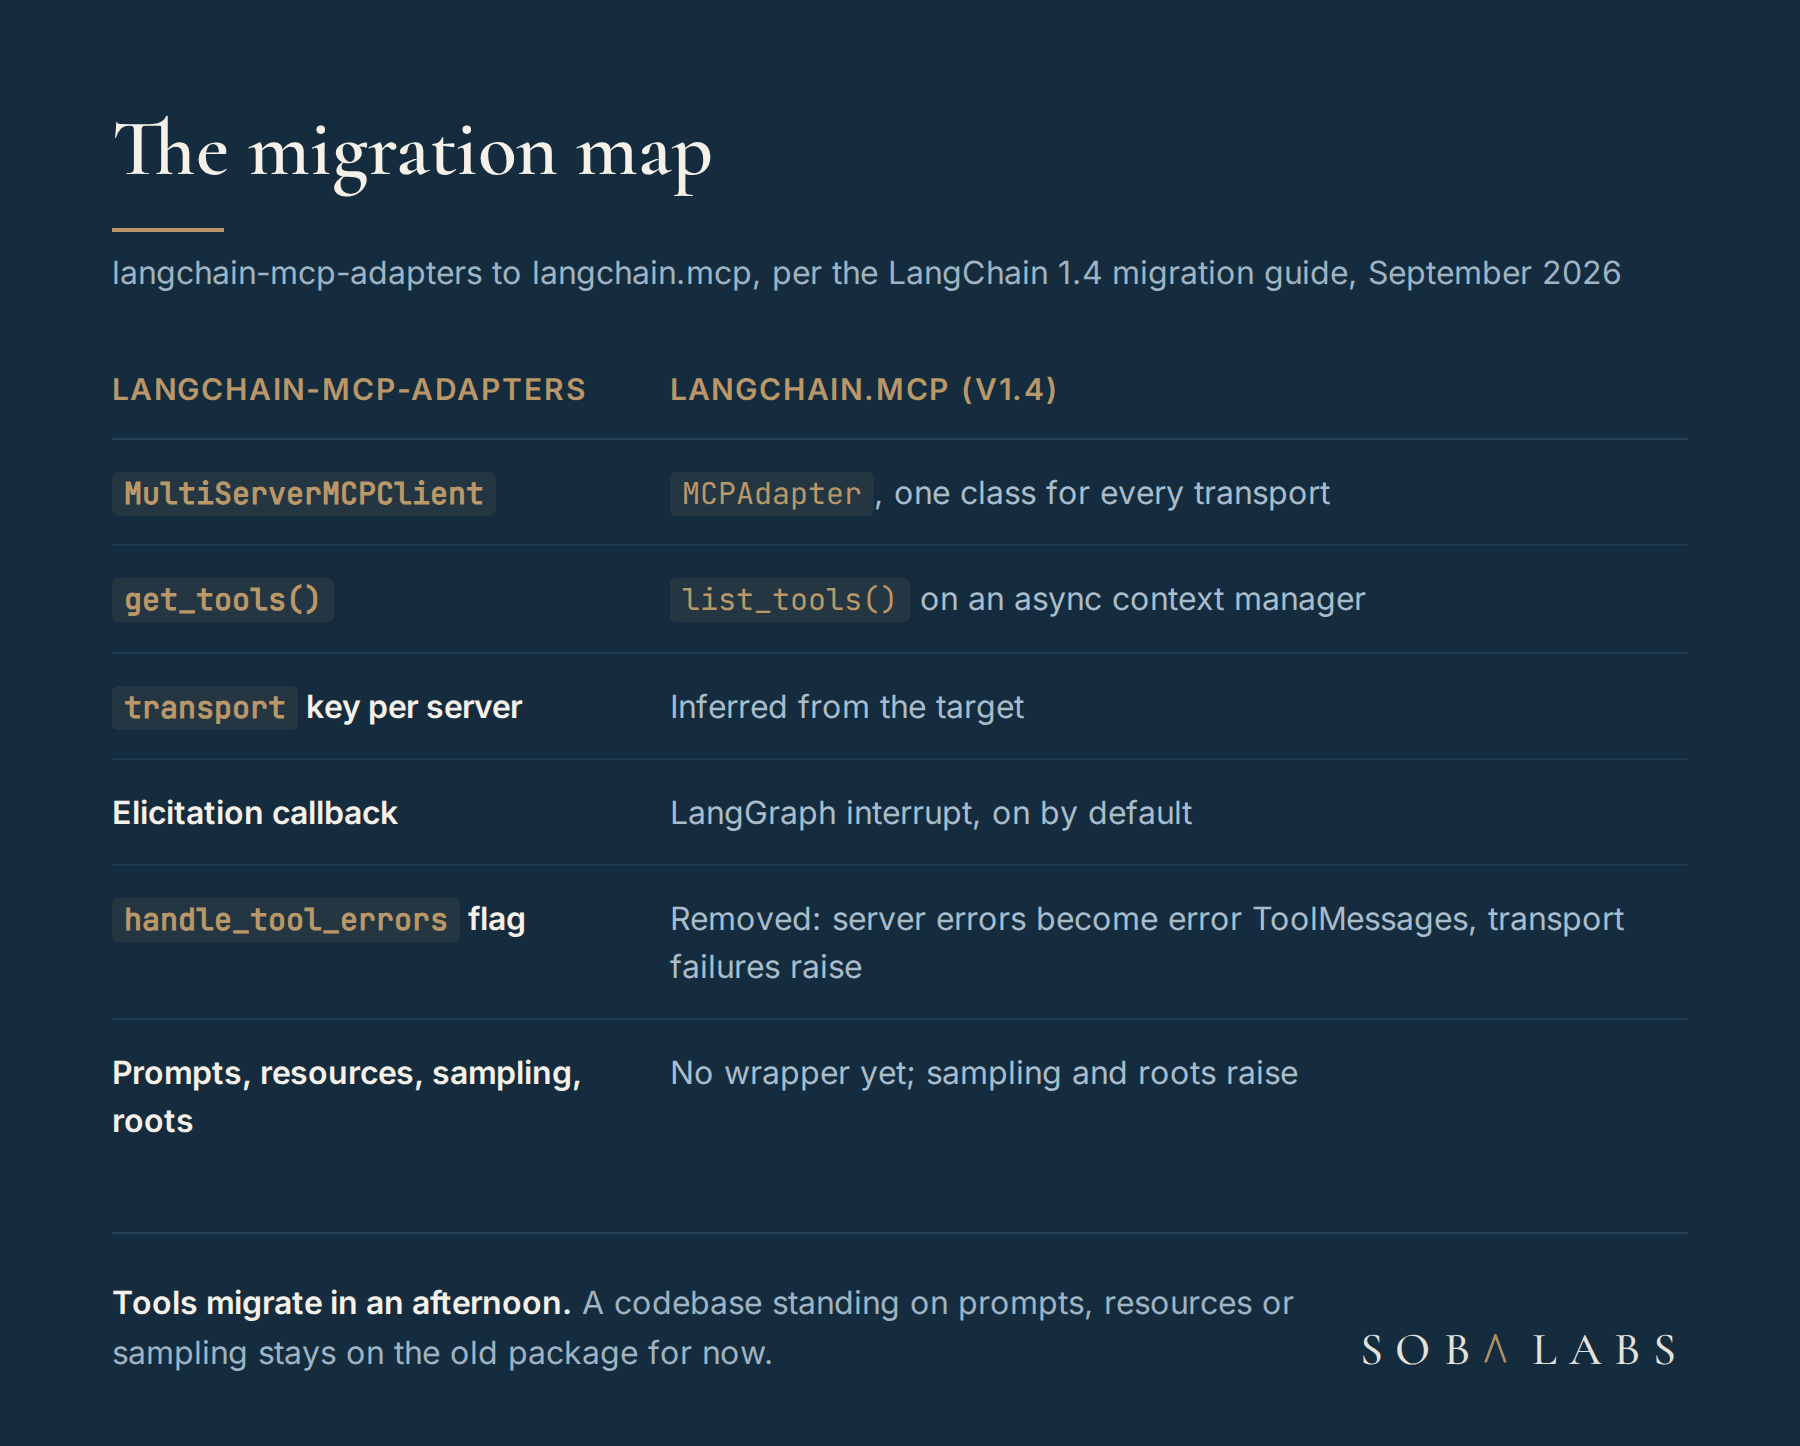This screenshot has height=1446, width=1800.
Task: Click the word 'flag' after handle_tool_errors
Action: (497, 919)
